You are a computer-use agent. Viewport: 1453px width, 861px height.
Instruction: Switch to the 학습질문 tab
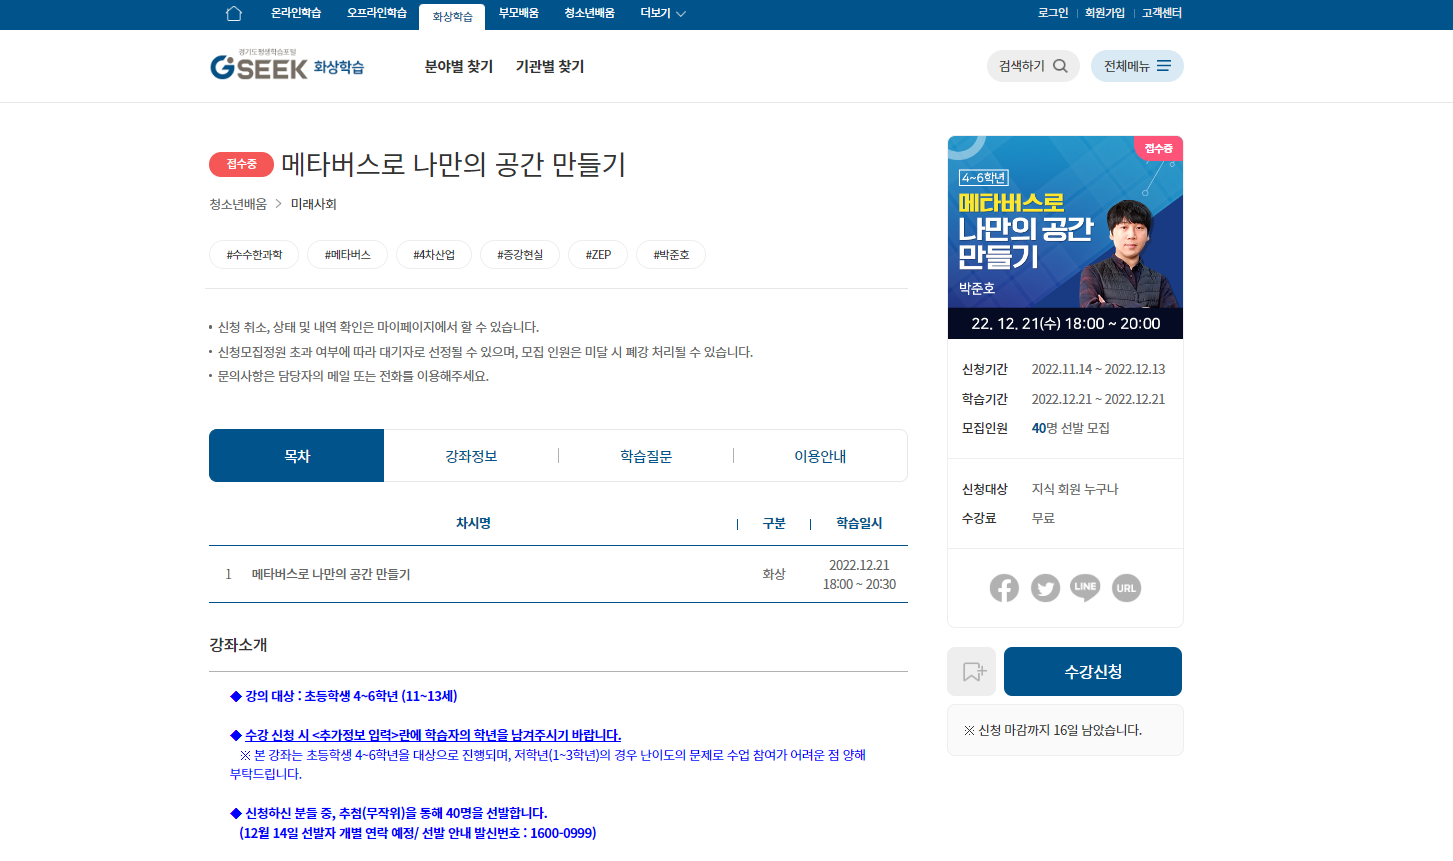(646, 456)
